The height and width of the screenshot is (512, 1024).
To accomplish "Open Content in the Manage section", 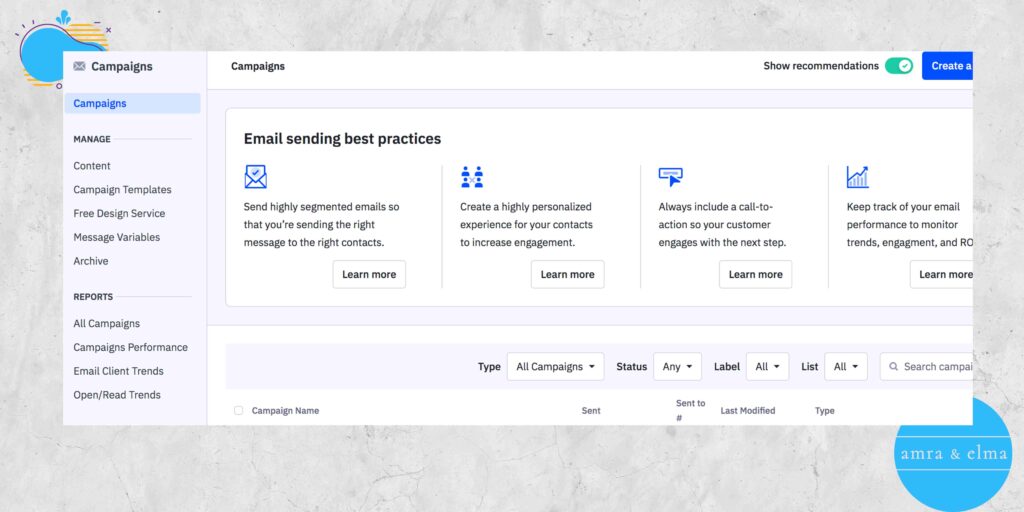I will click(x=92, y=166).
